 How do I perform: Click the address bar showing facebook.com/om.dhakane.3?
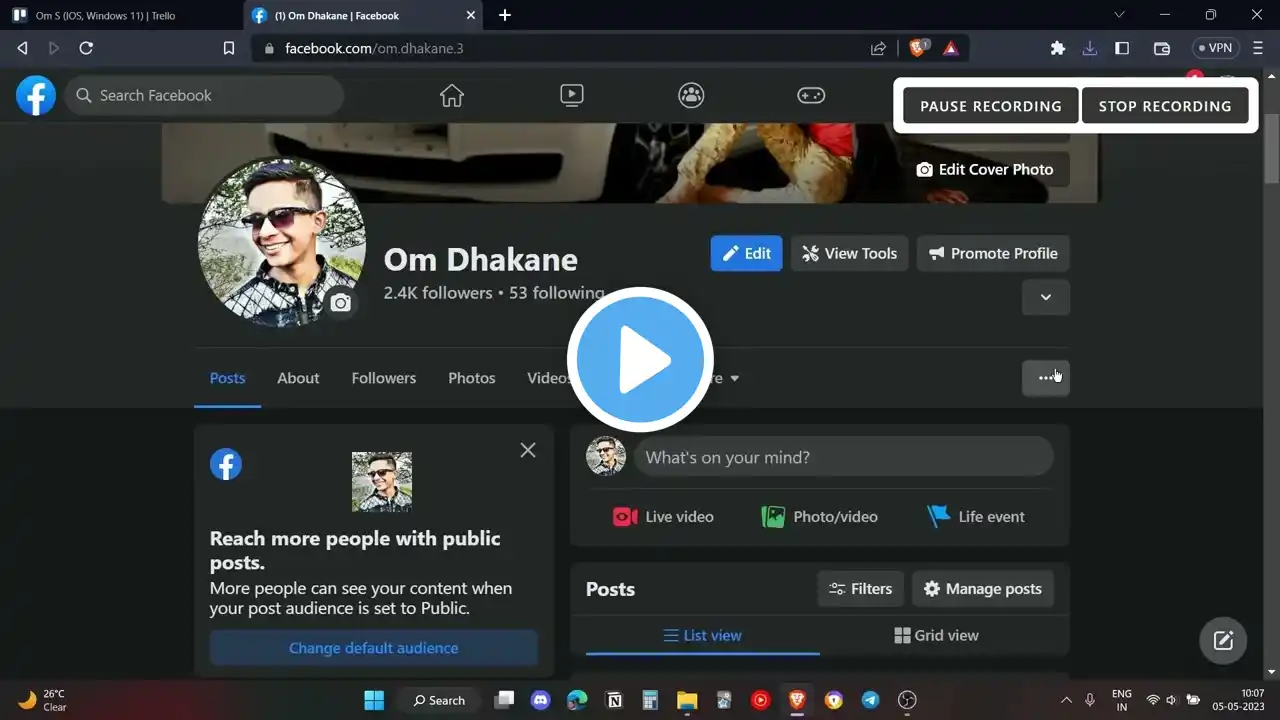(560, 48)
